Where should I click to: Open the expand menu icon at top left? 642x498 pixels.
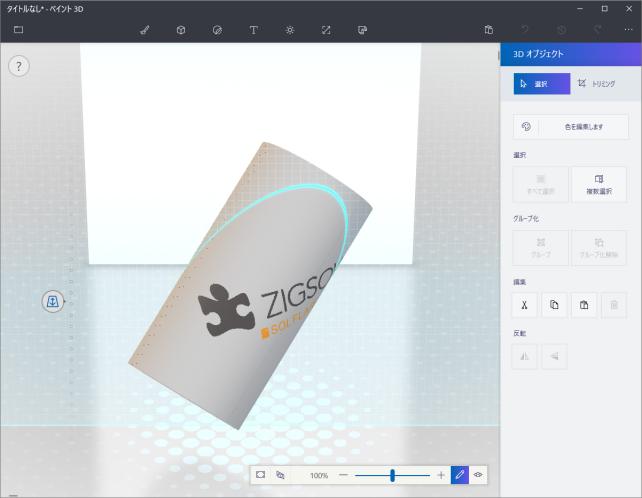point(18,29)
